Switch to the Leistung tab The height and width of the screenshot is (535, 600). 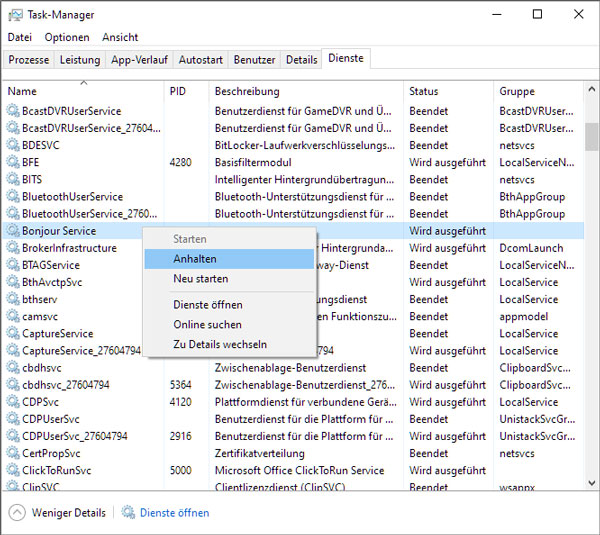point(80,60)
